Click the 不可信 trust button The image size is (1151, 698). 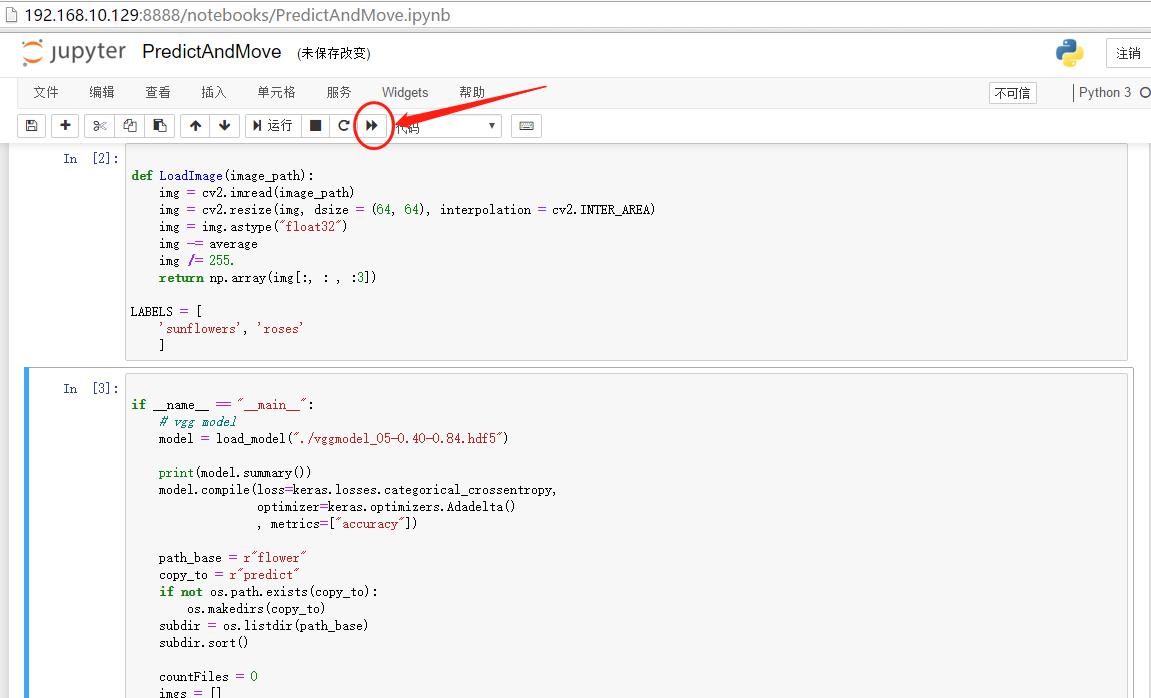[1013, 93]
